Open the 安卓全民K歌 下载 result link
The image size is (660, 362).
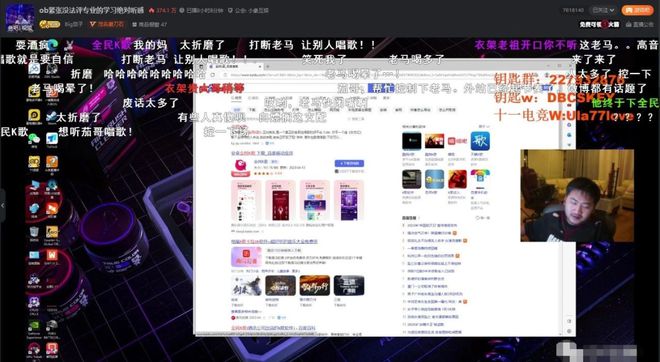click(x=262, y=153)
